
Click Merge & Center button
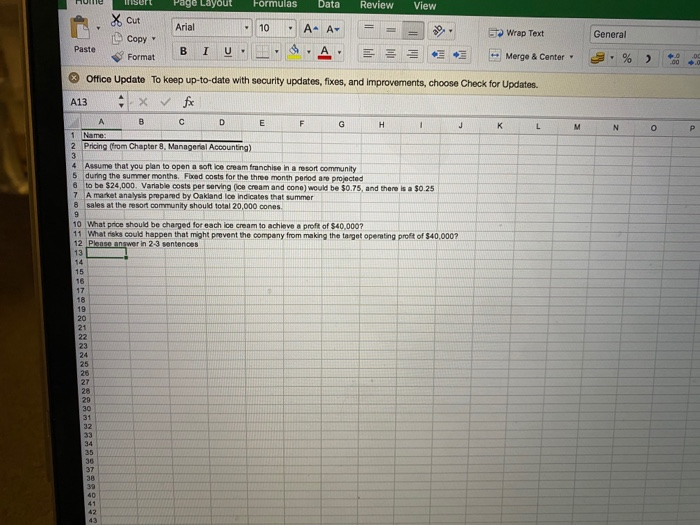[x=527, y=56]
